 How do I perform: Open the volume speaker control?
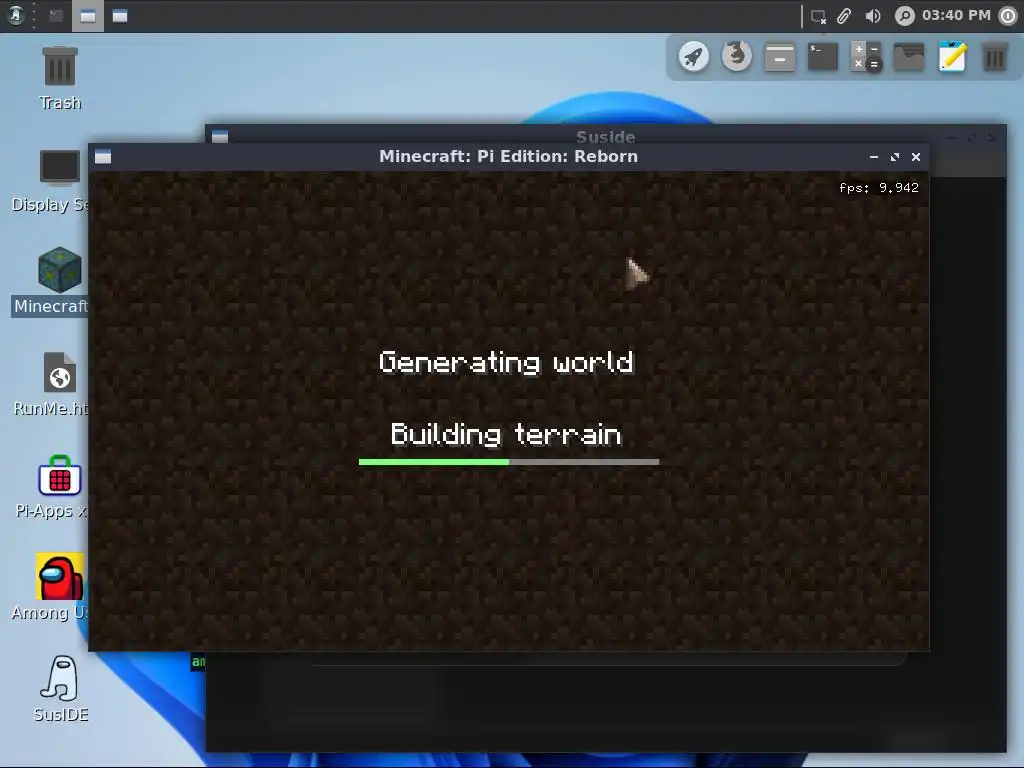click(872, 16)
